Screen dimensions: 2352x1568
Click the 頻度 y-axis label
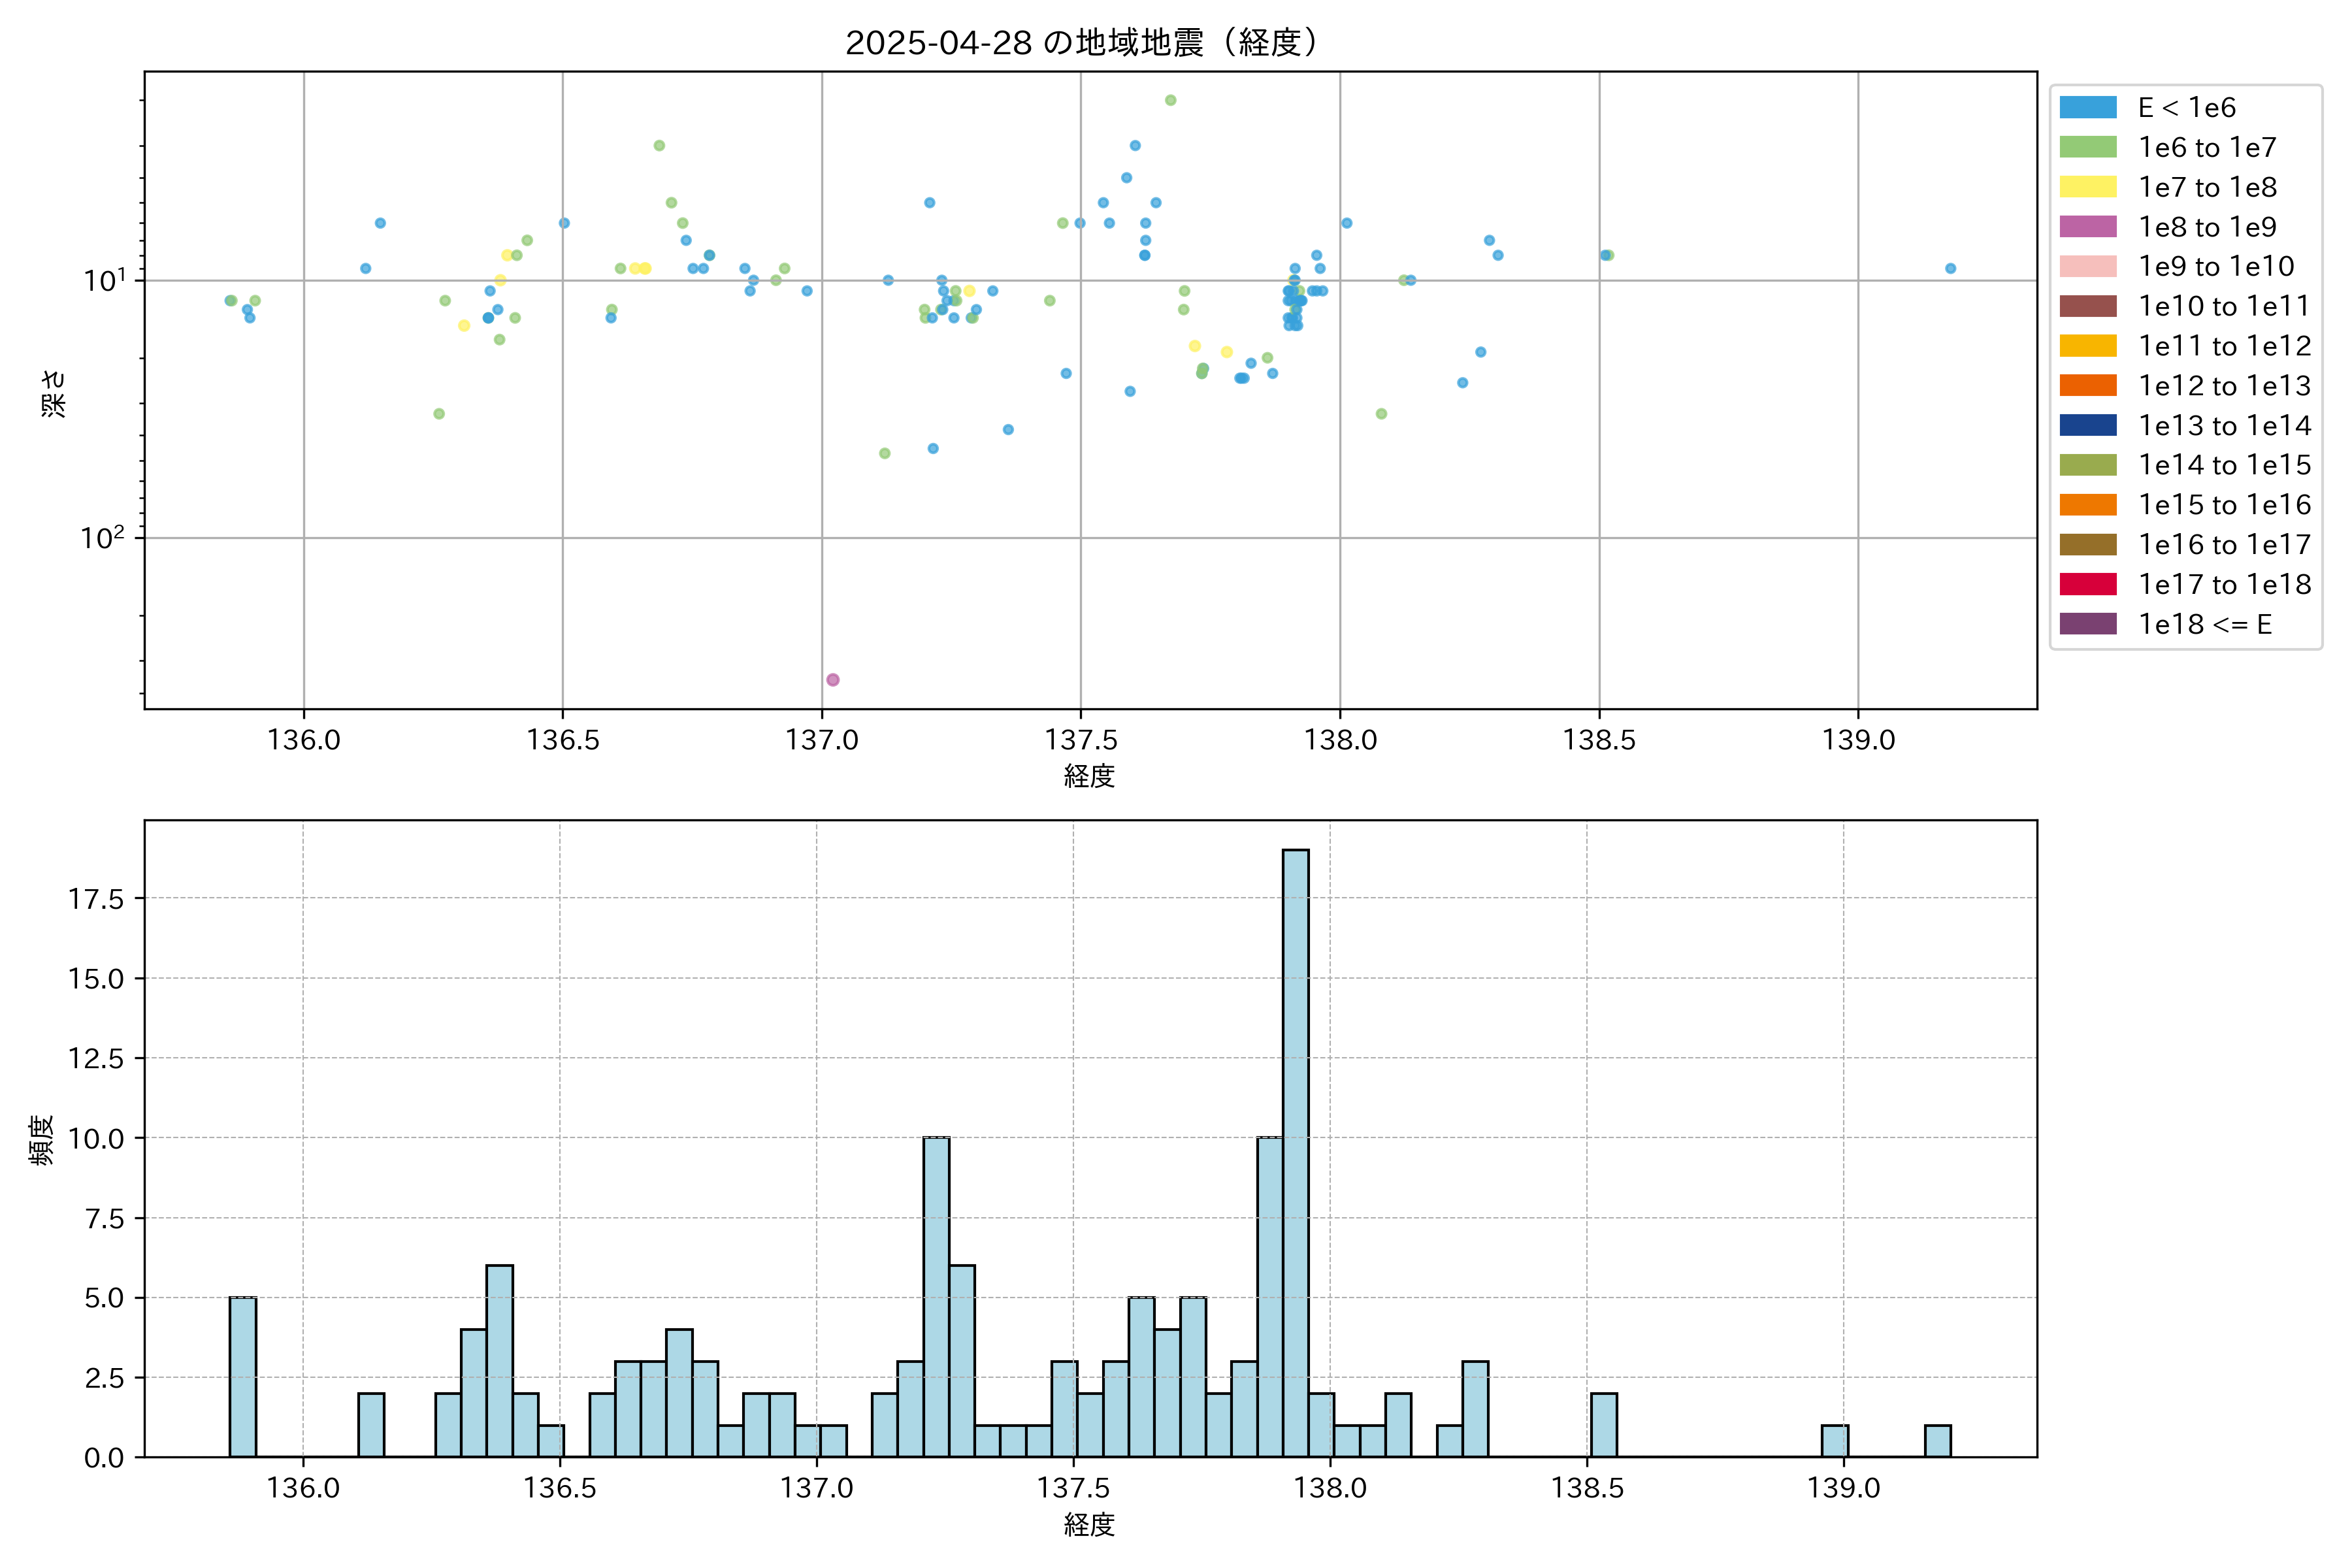41,1140
